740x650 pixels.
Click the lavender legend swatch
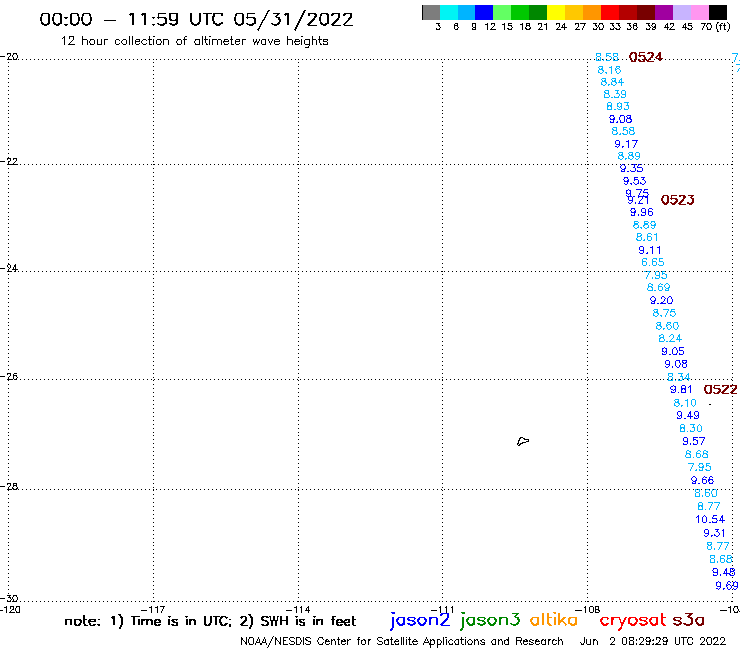coord(681,12)
